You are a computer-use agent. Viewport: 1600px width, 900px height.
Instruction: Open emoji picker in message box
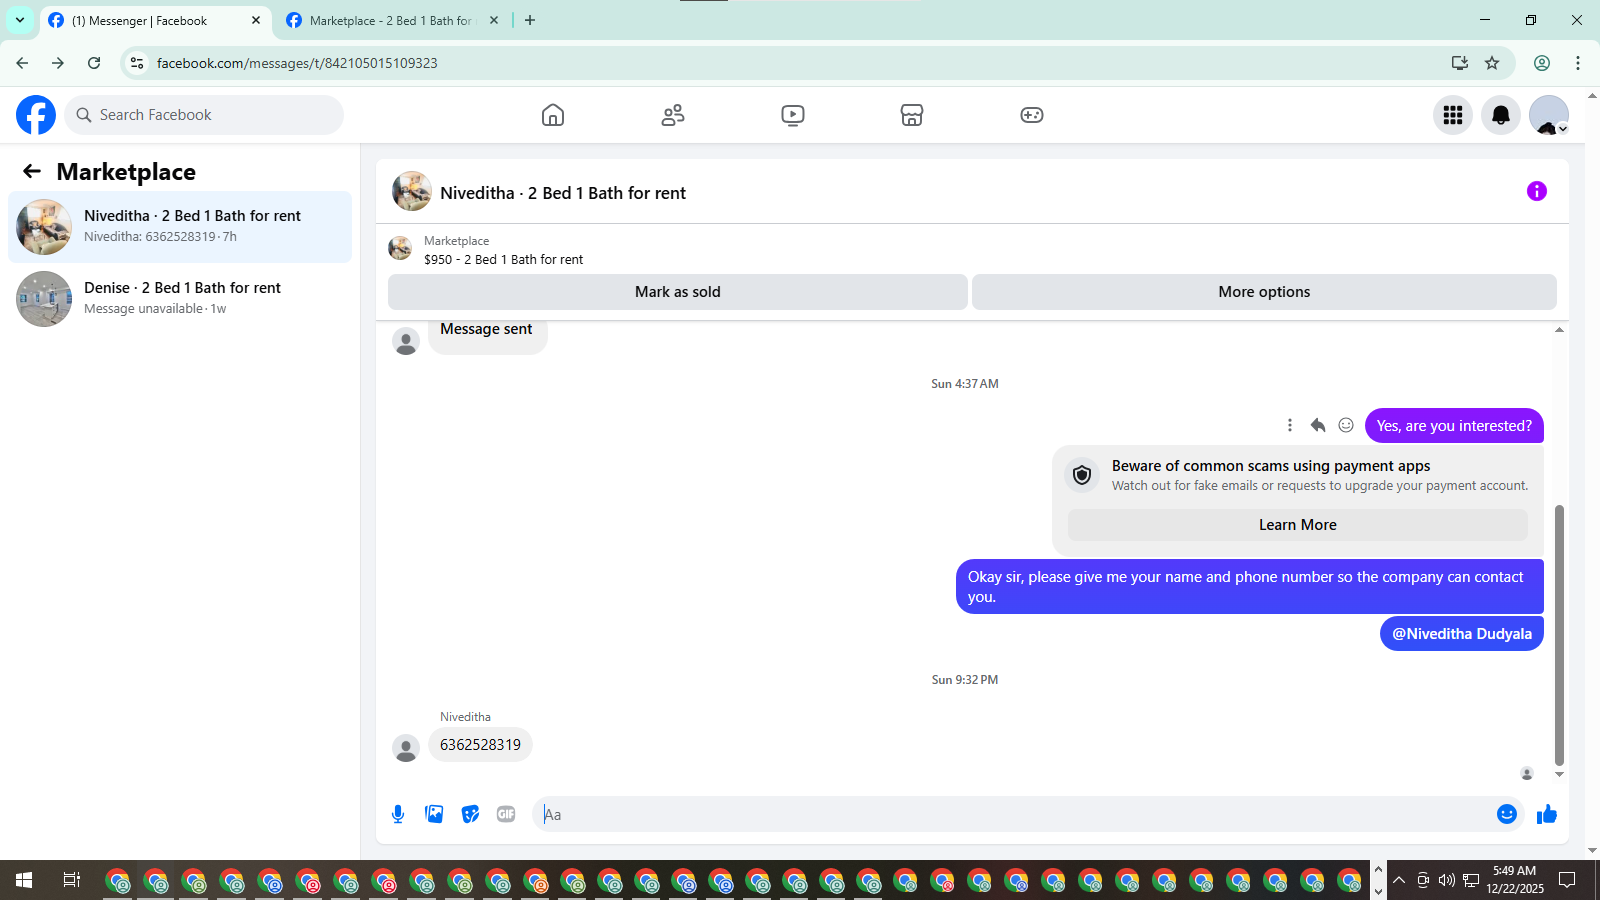coord(1507,814)
